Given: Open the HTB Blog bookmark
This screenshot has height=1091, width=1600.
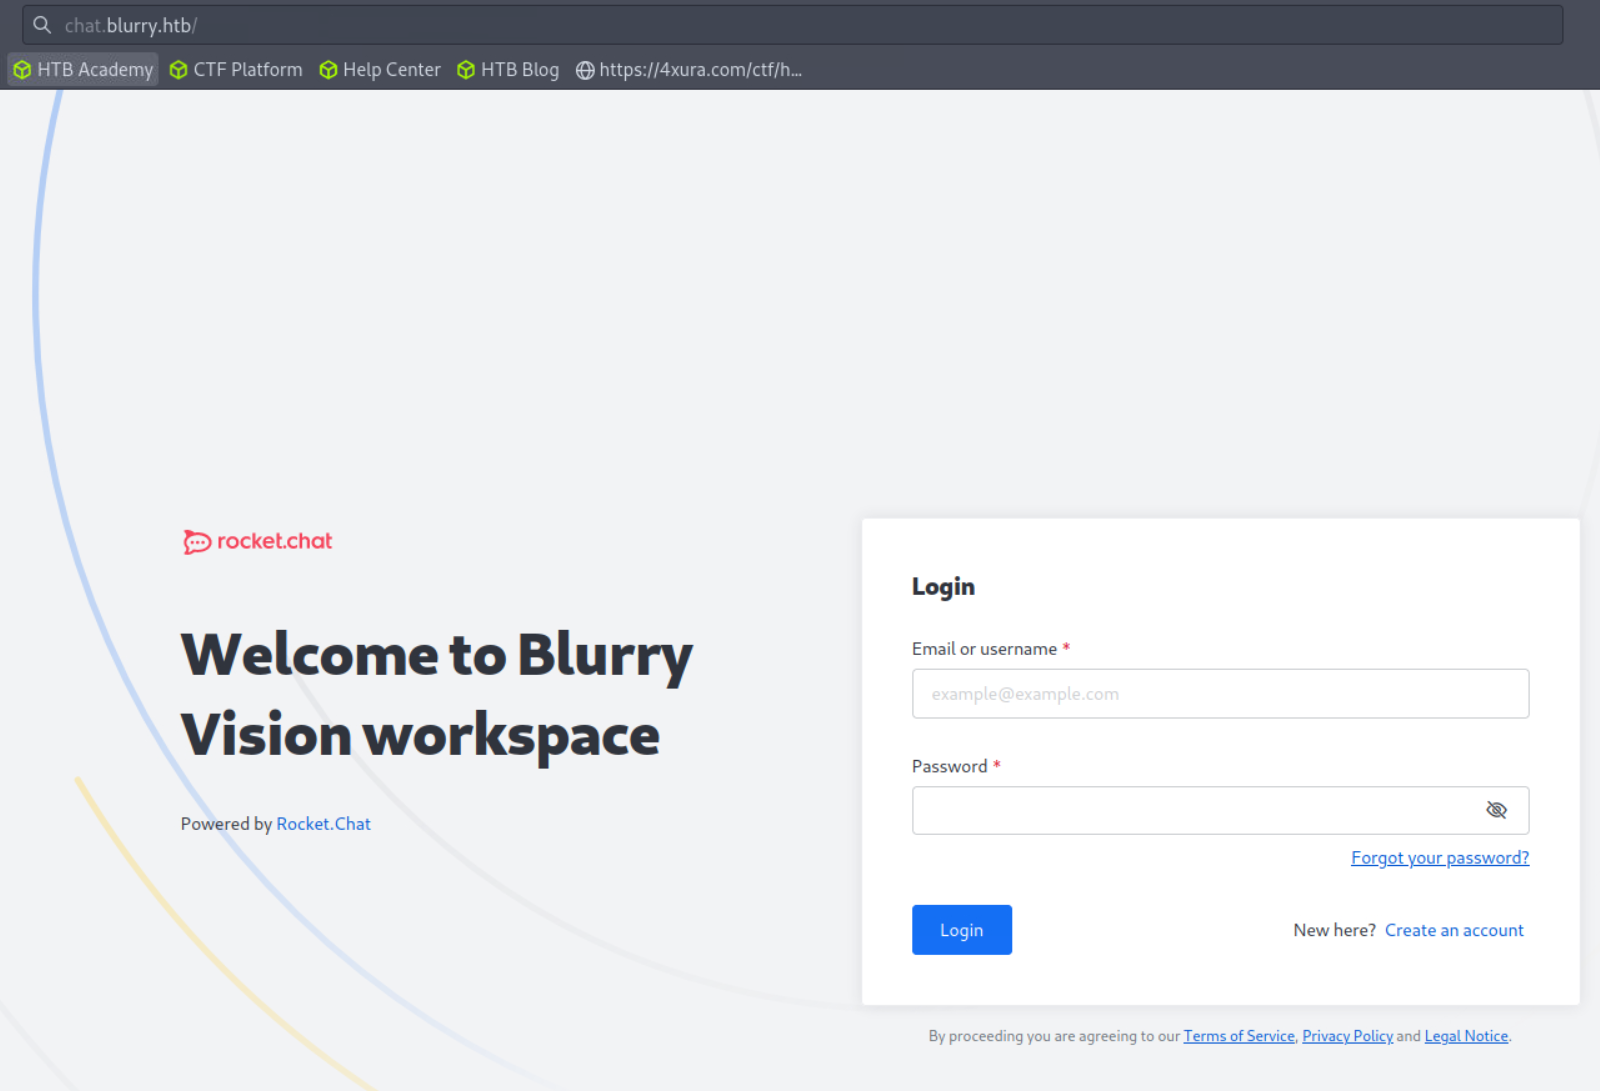Looking at the screenshot, I should click(519, 70).
